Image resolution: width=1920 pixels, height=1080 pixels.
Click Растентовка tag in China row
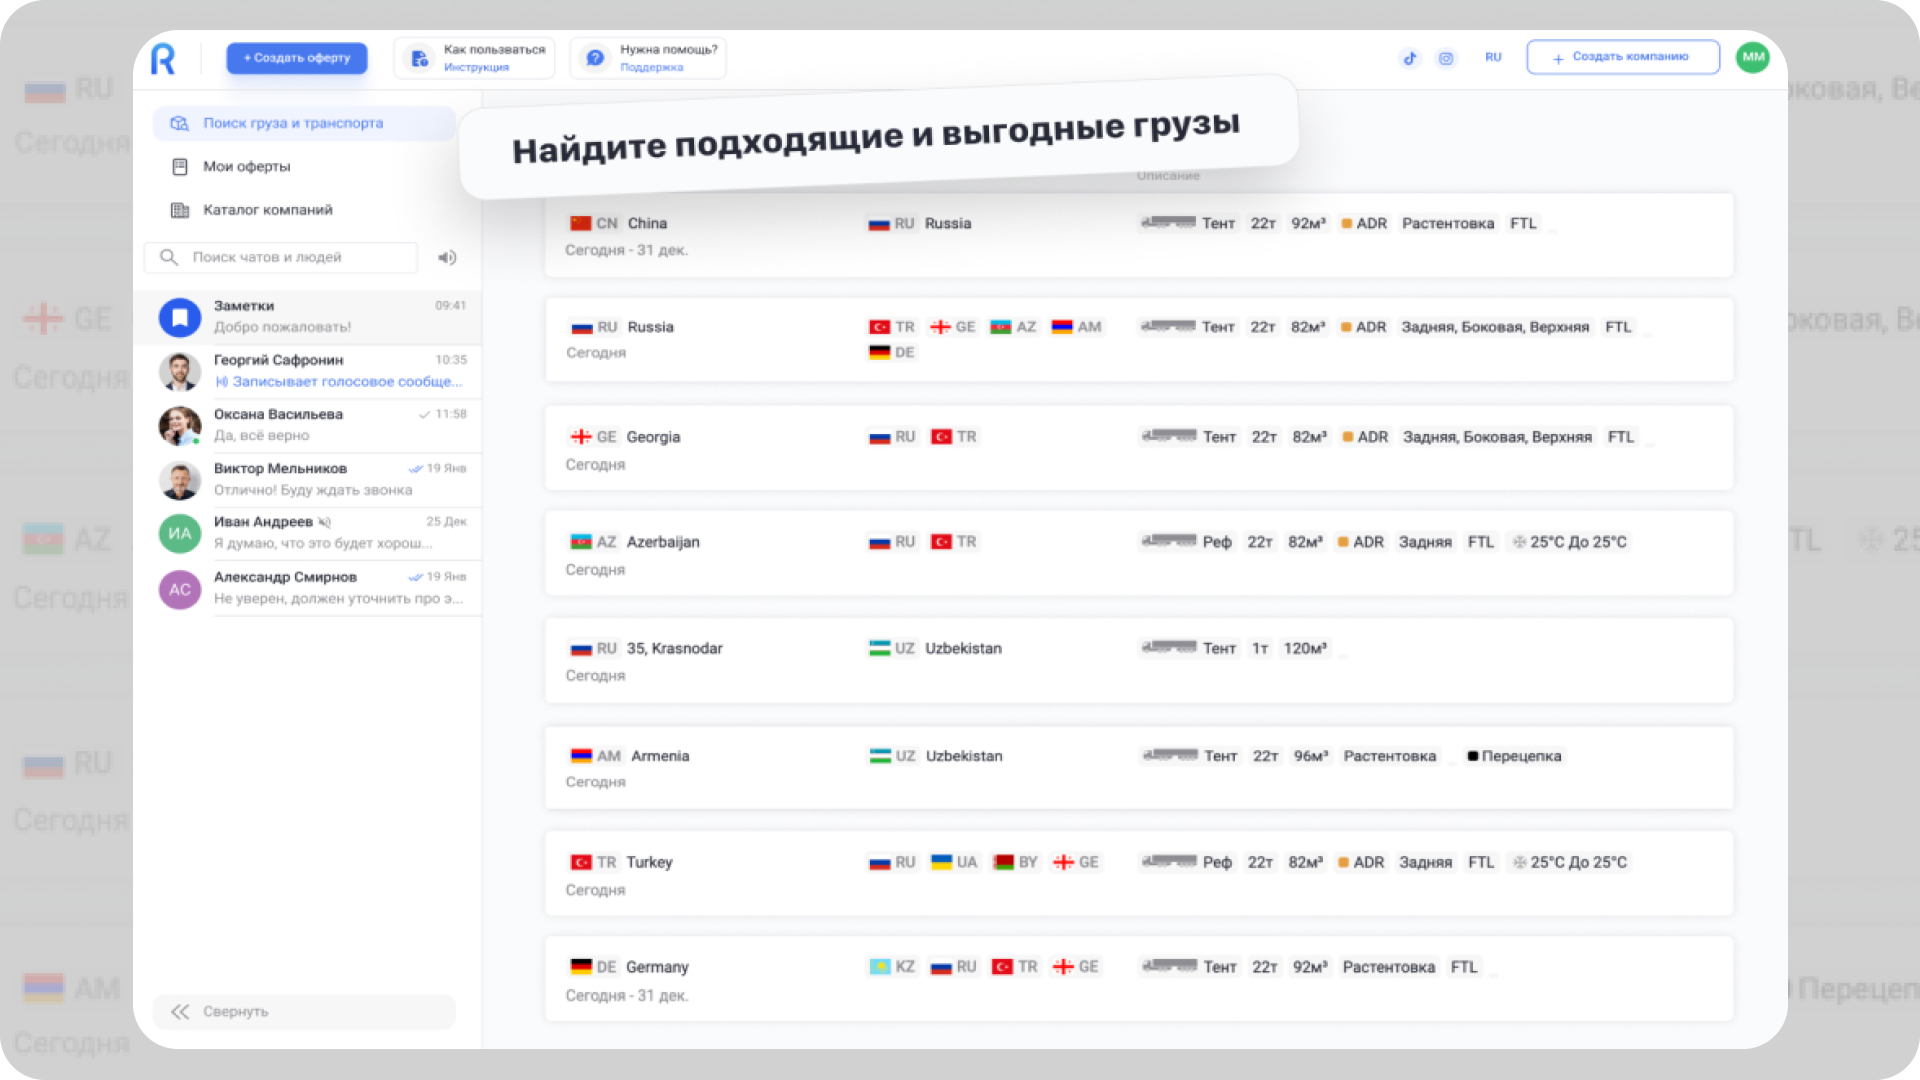pyautogui.click(x=1448, y=223)
